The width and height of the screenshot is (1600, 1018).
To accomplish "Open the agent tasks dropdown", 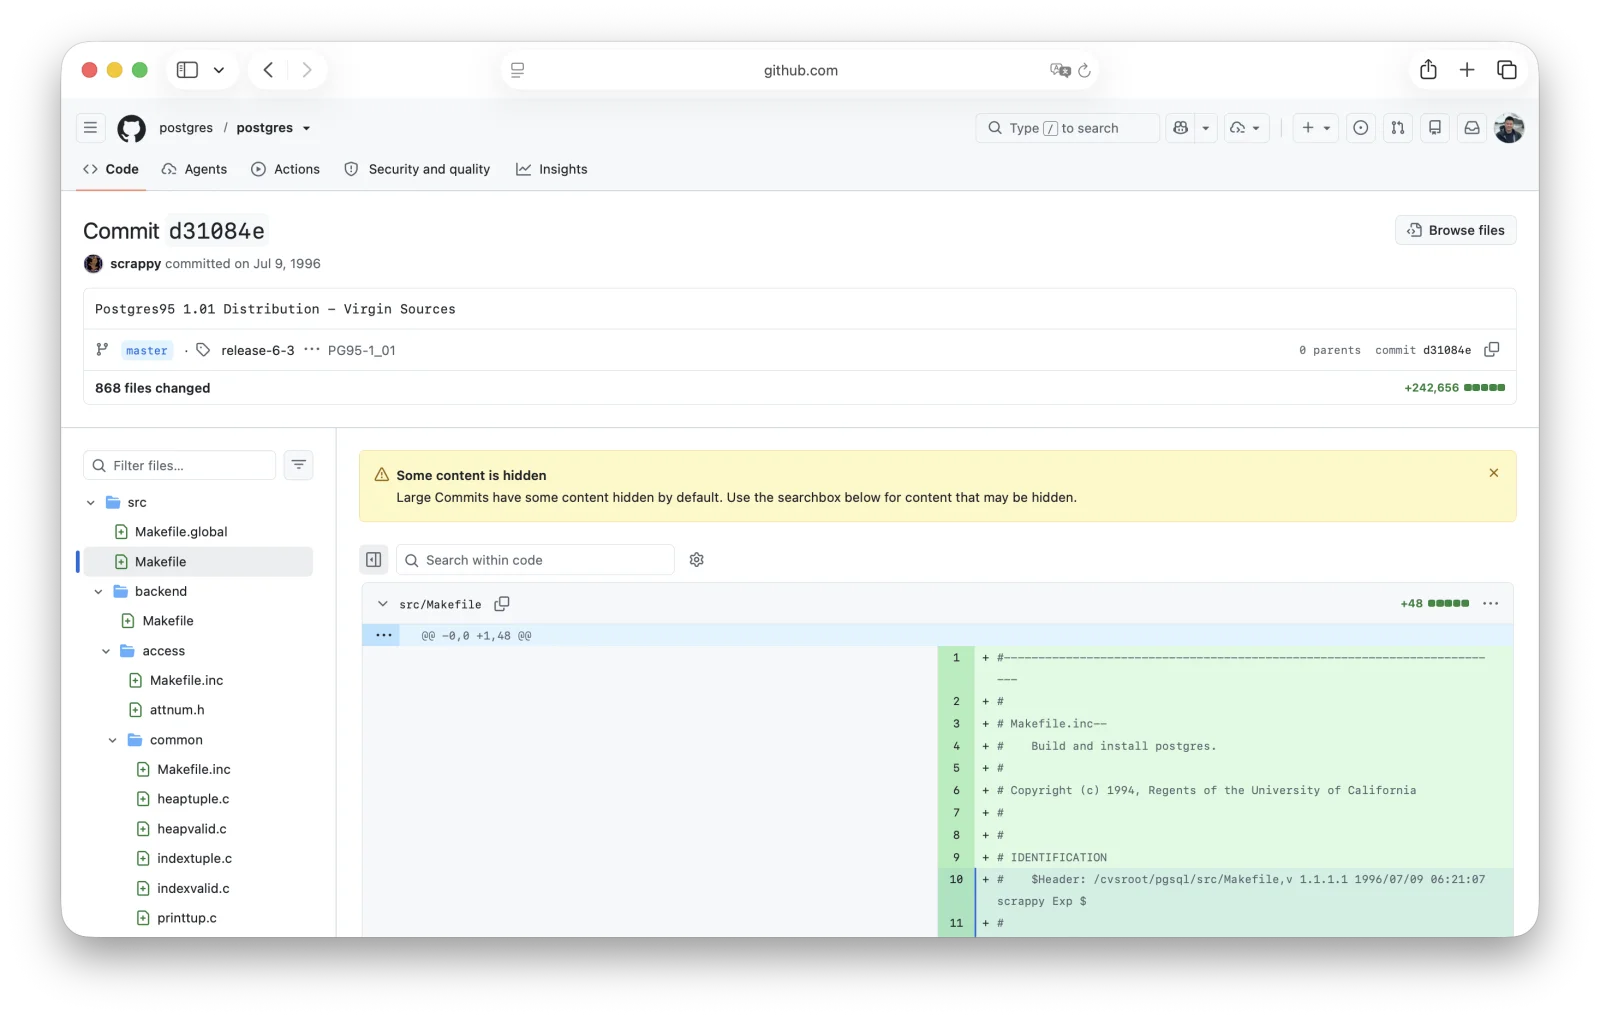I will click(x=1245, y=128).
